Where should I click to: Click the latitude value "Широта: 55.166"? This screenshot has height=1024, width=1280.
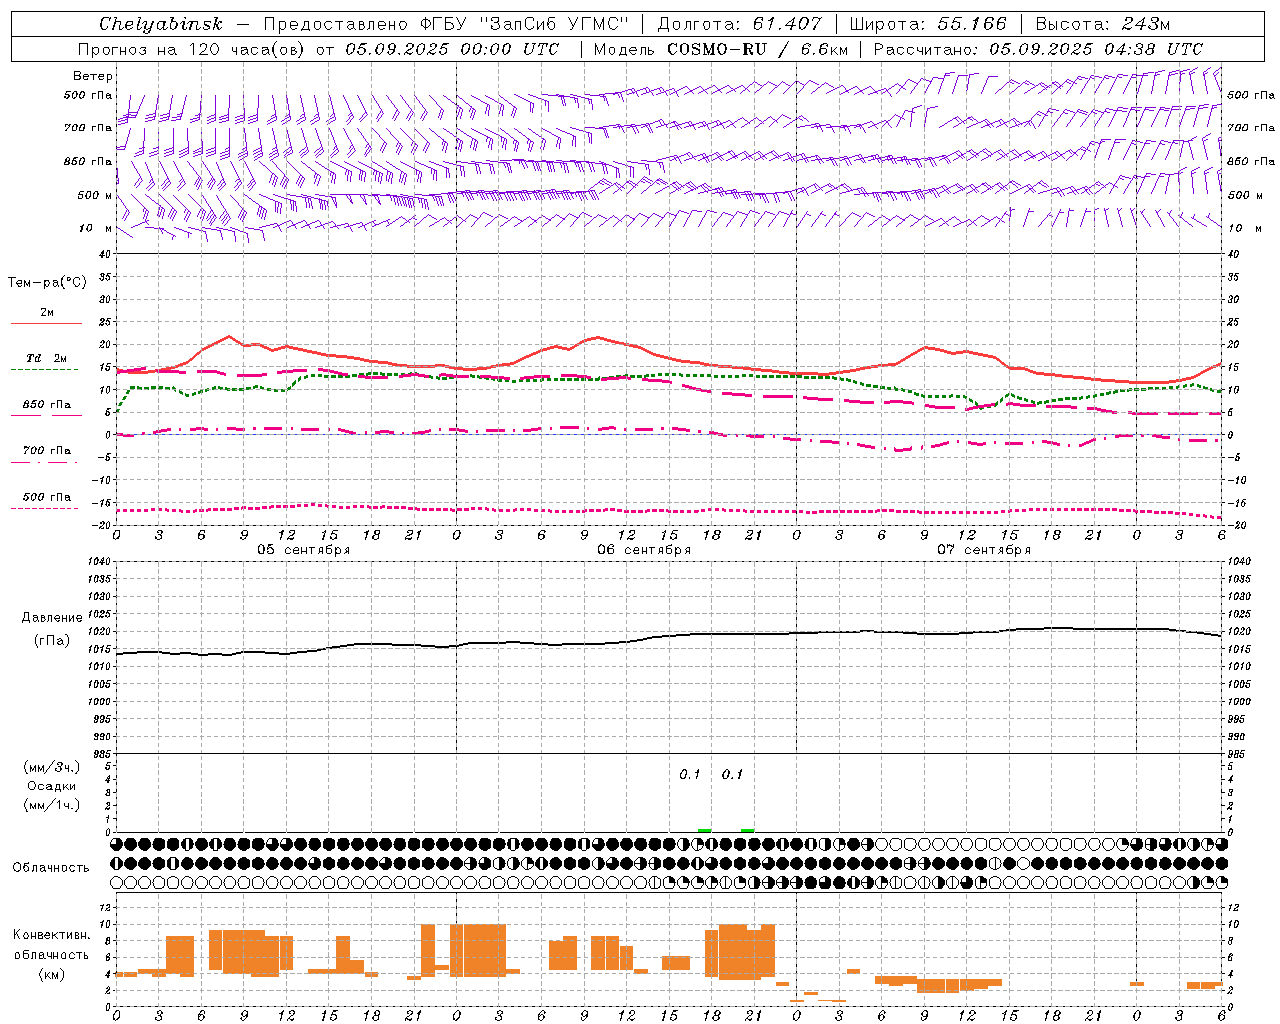click(927, 24)
